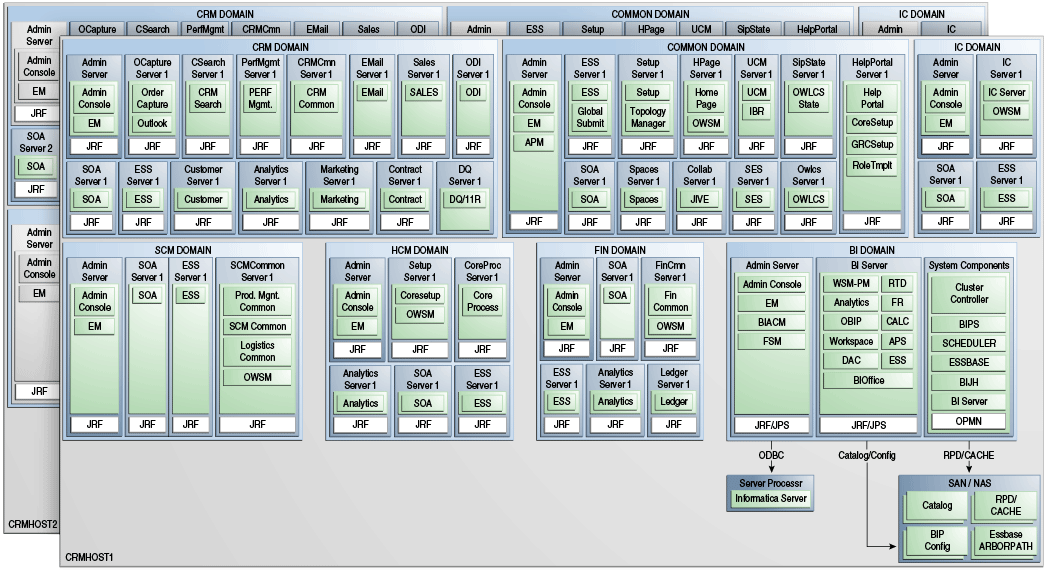Viewport: 1048px width, 570px height.
Task: Select the HelpPortal header on CRMHOST2 layer
Action: [817, 29]
